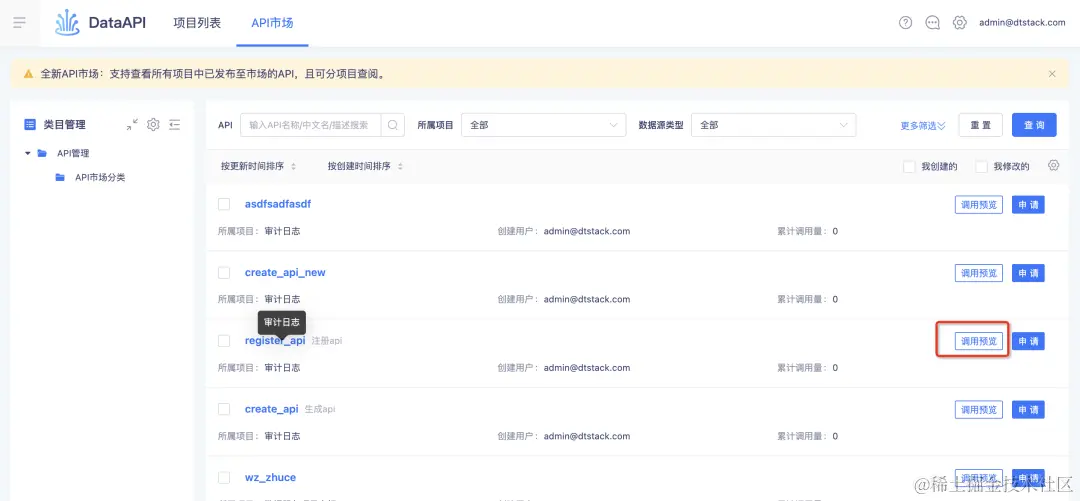Open the help question mark icon
Viewport: 1080px width, 501px height.
click(x=906, y=23)
